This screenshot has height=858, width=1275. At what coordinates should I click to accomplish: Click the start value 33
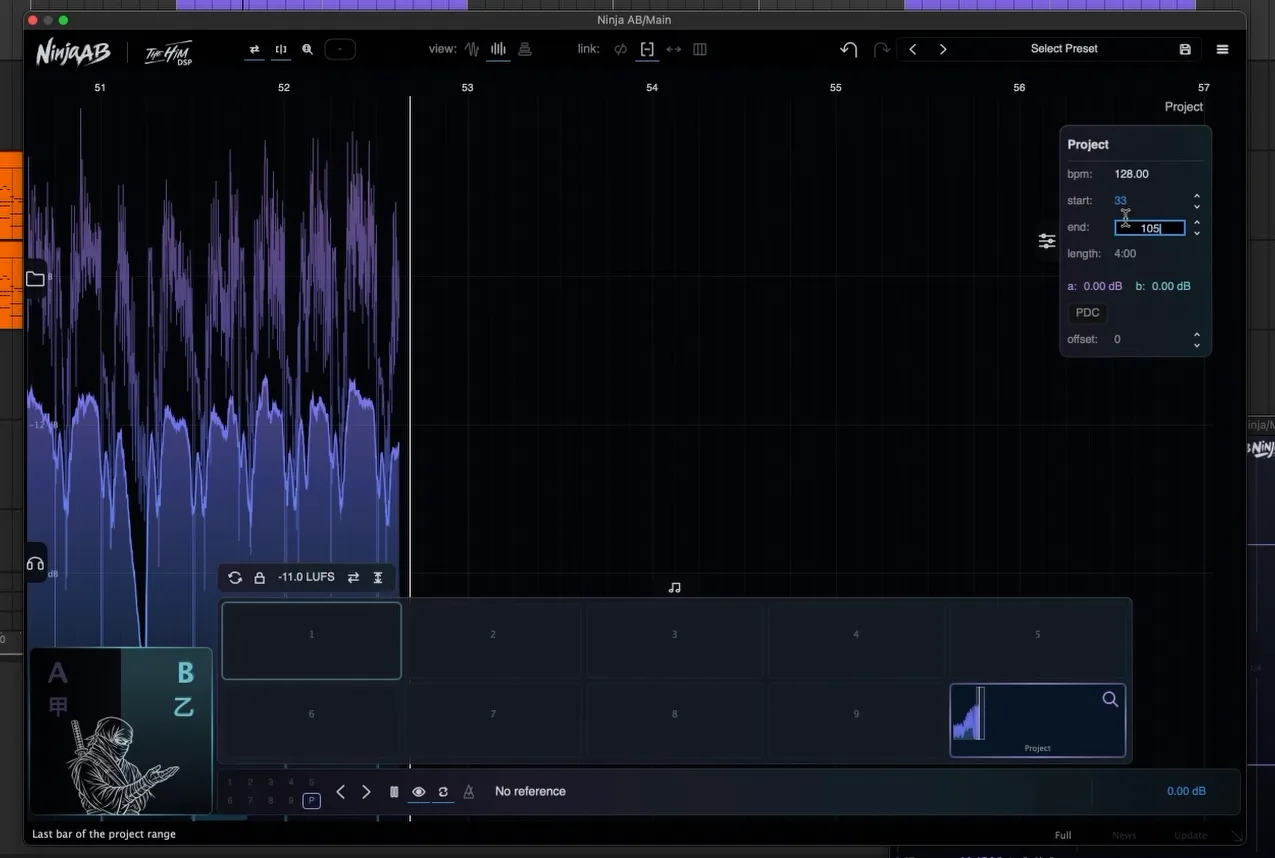[x=1120, y=201]
